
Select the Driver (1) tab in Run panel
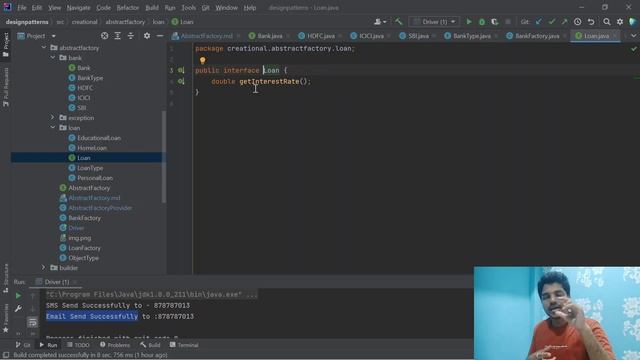pos(56,282)
